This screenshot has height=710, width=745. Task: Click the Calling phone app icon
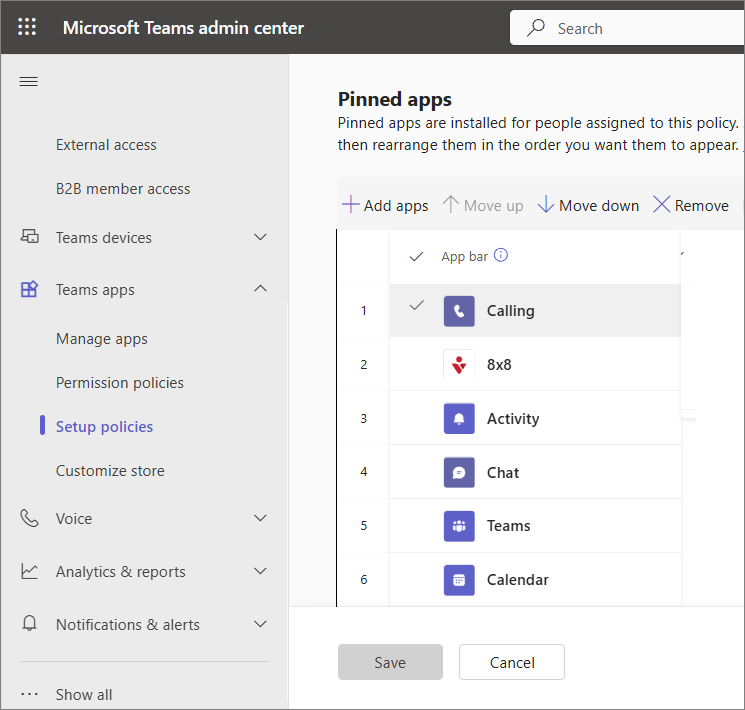click(x=459, y=311)
